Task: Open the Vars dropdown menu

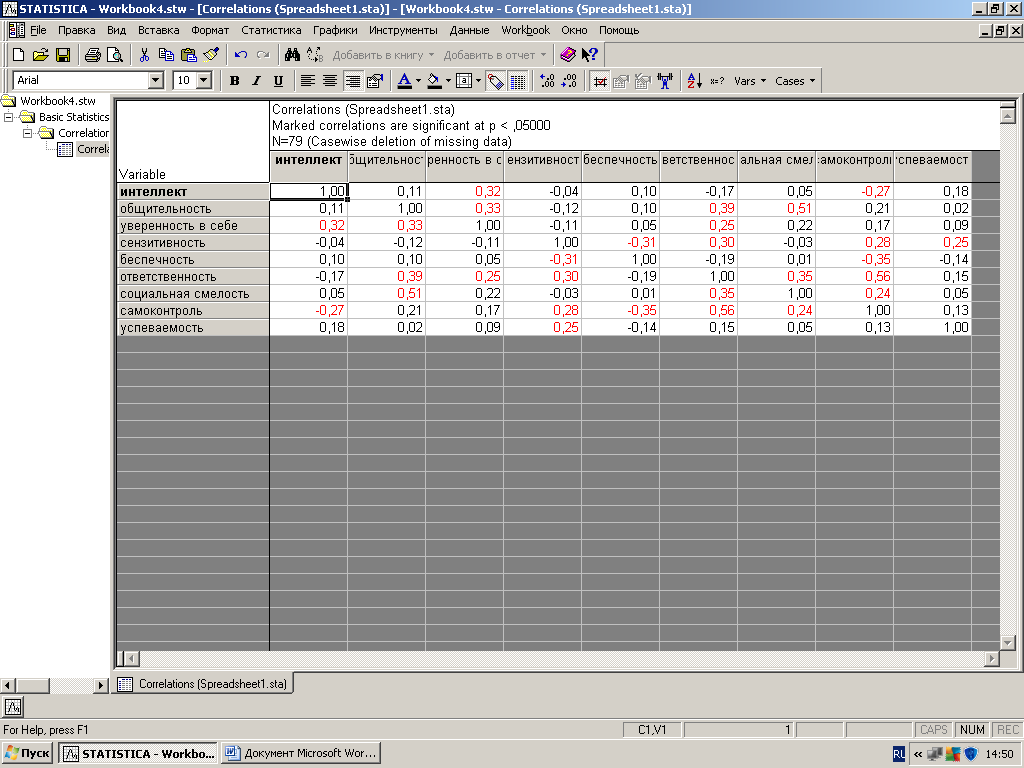Action: (750, 81)
